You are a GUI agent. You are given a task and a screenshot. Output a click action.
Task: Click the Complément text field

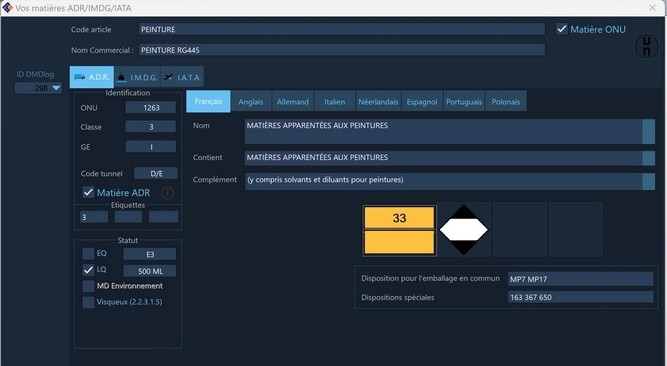tap(443, 181)
